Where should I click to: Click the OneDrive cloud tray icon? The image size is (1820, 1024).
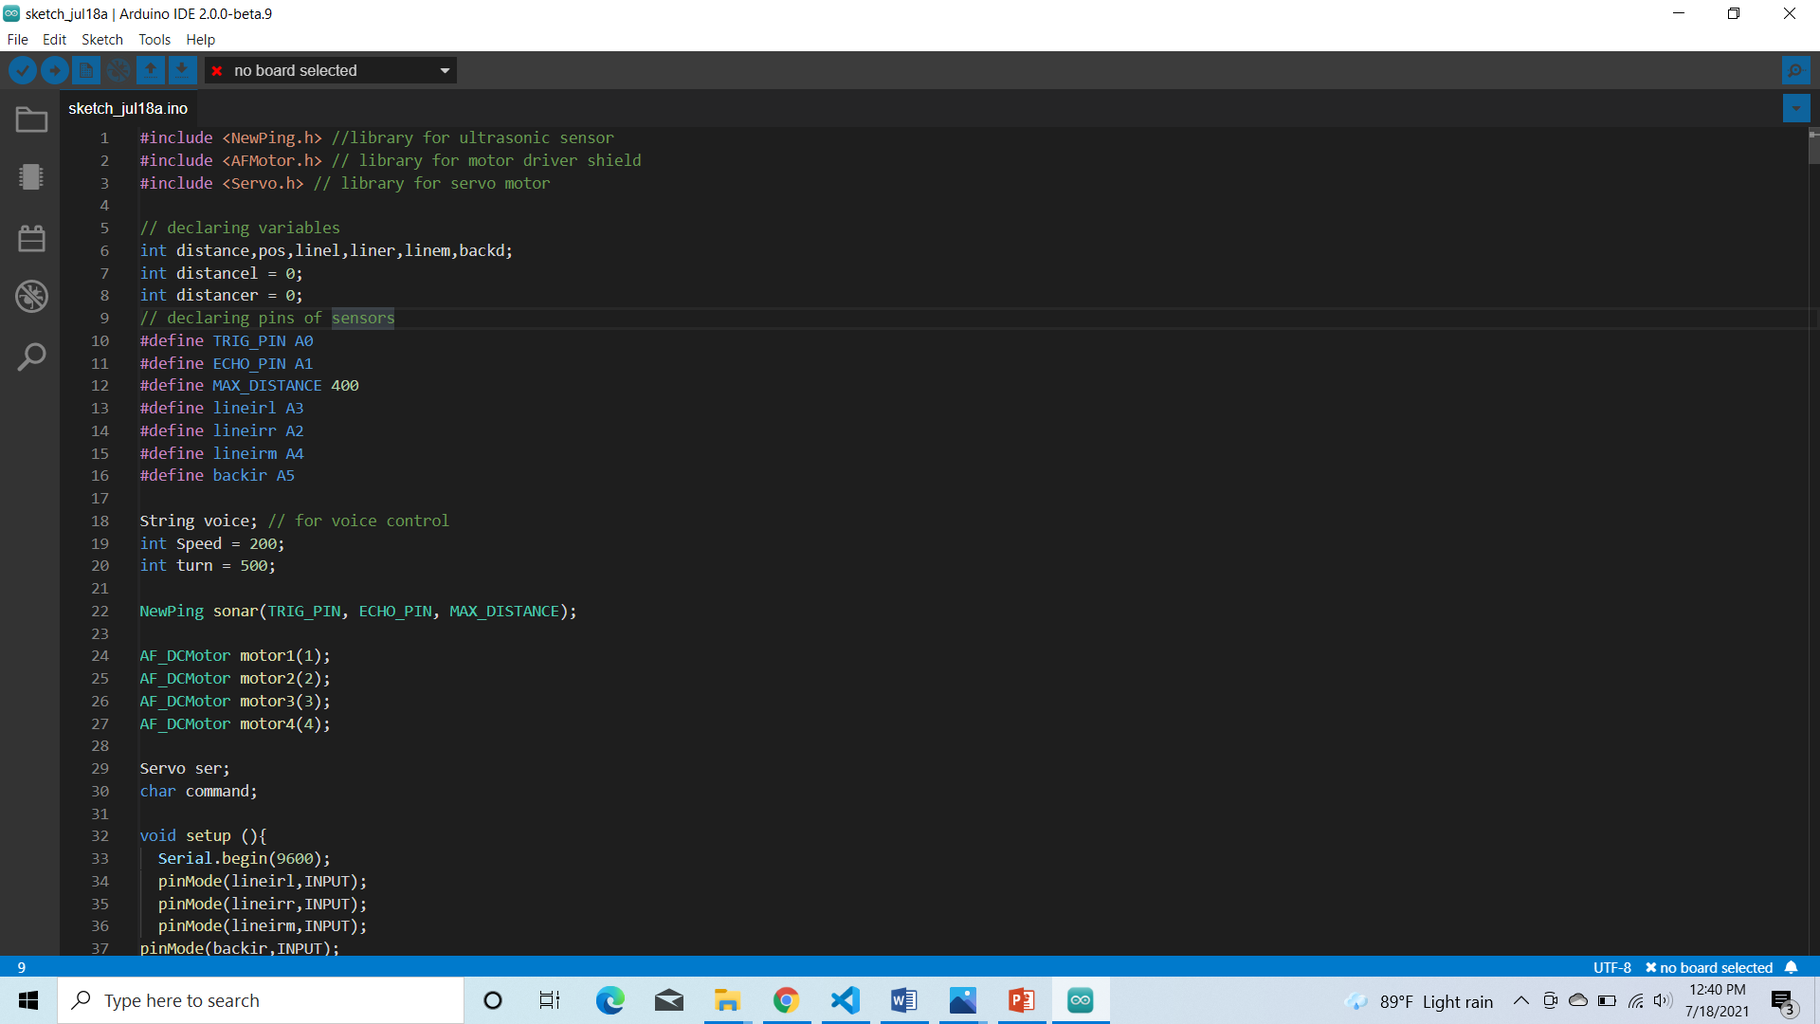pyautogui.click(x=1578, y=1001)
